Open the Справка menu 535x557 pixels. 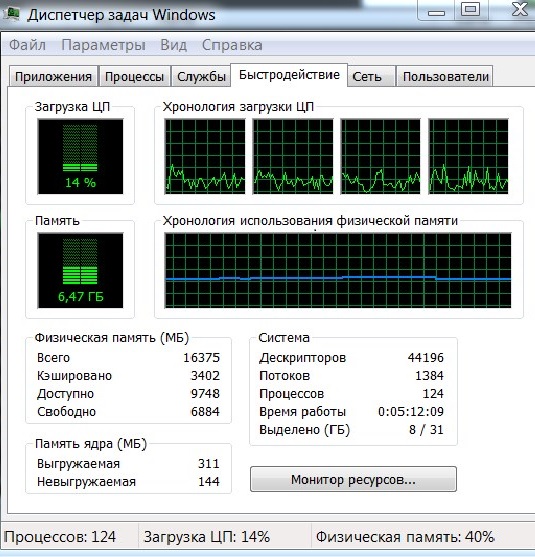(232, 45)
